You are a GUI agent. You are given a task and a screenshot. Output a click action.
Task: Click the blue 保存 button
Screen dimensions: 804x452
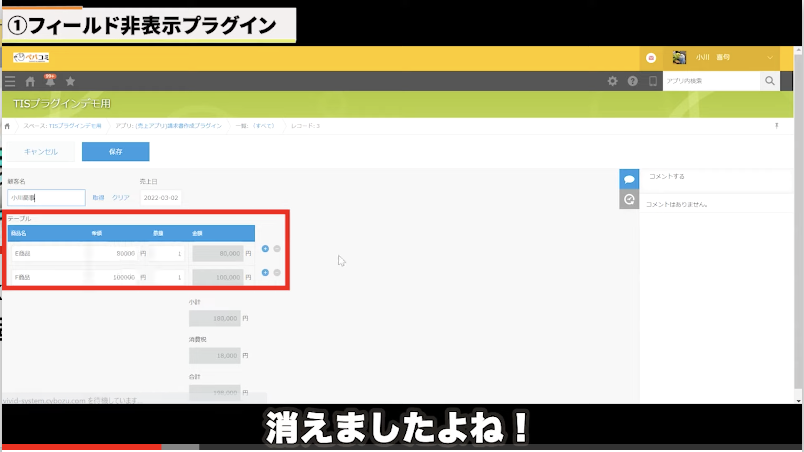(x=115, y=152)
